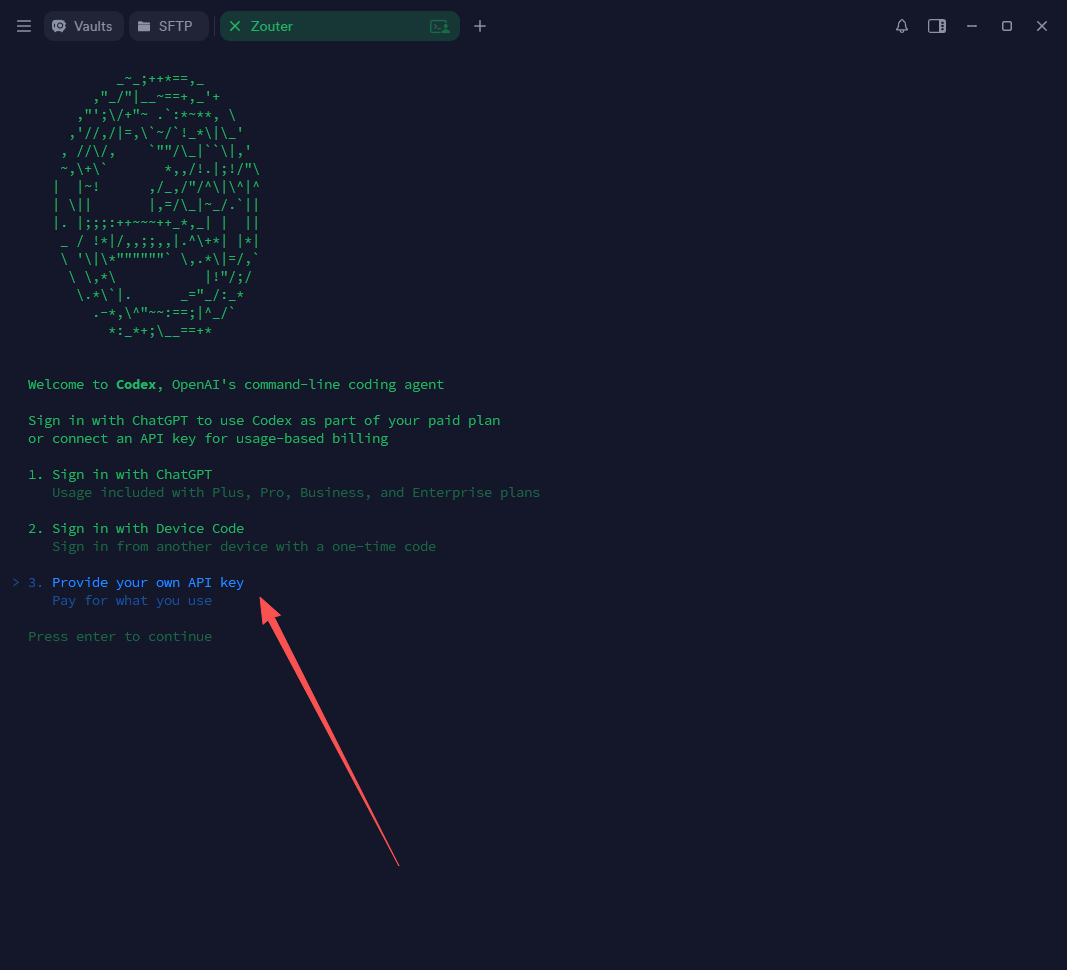The image size is (1067, 970).
Task: Add a new tab with plus button
Action: coord(480,26)
